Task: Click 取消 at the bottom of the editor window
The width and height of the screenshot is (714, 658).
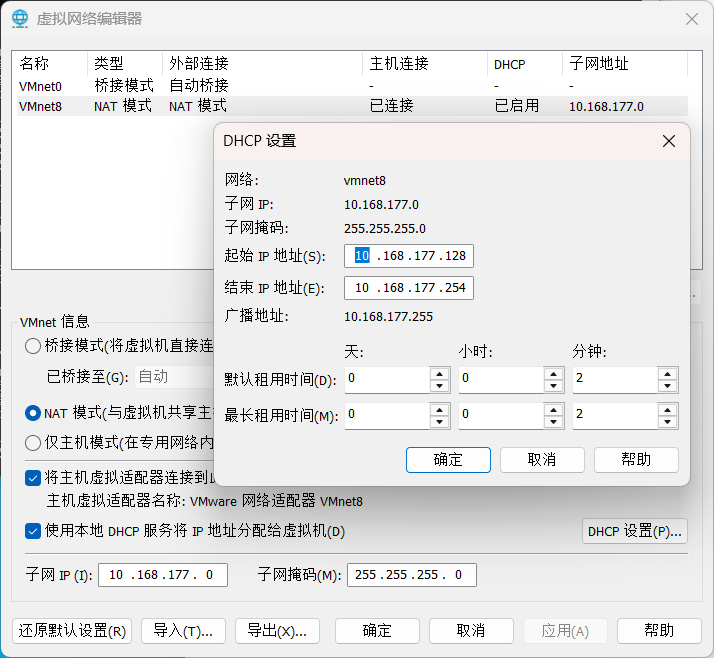Action: tap(471, 631)
